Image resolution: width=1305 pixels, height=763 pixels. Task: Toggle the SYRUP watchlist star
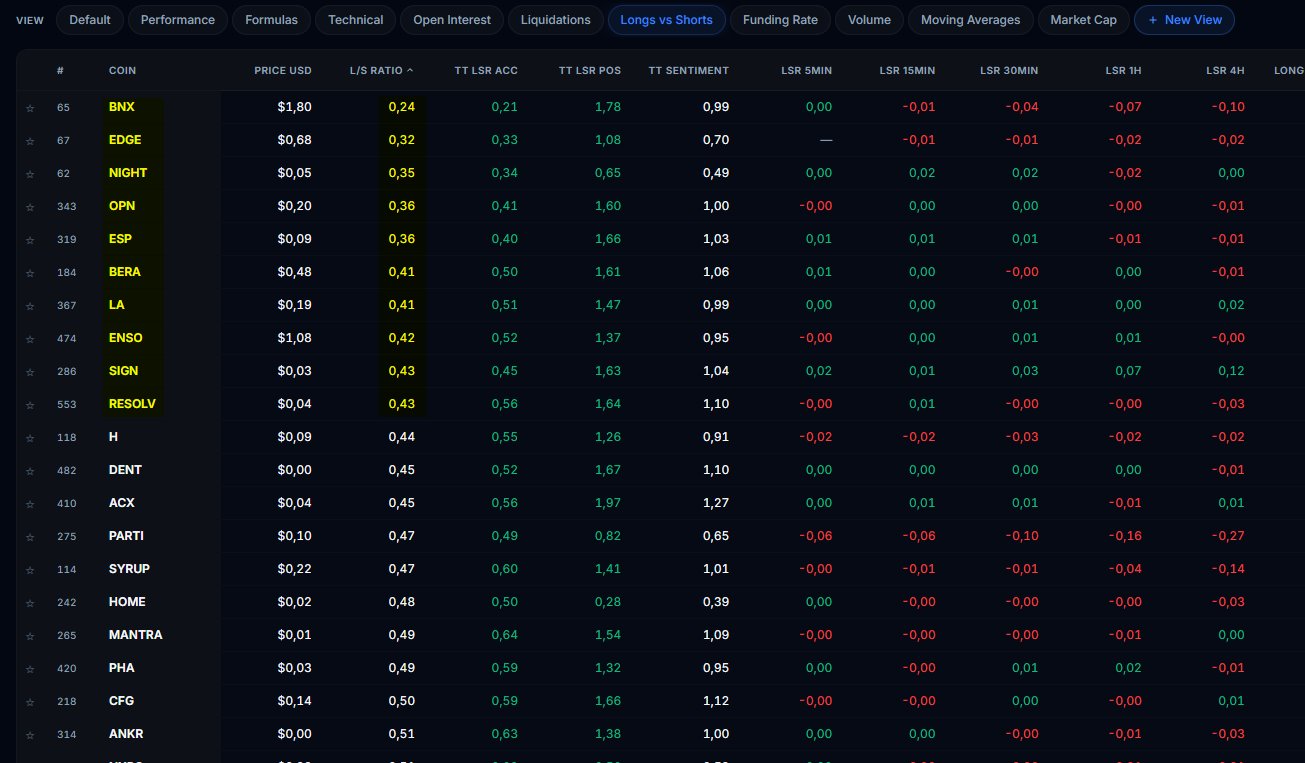30,570
